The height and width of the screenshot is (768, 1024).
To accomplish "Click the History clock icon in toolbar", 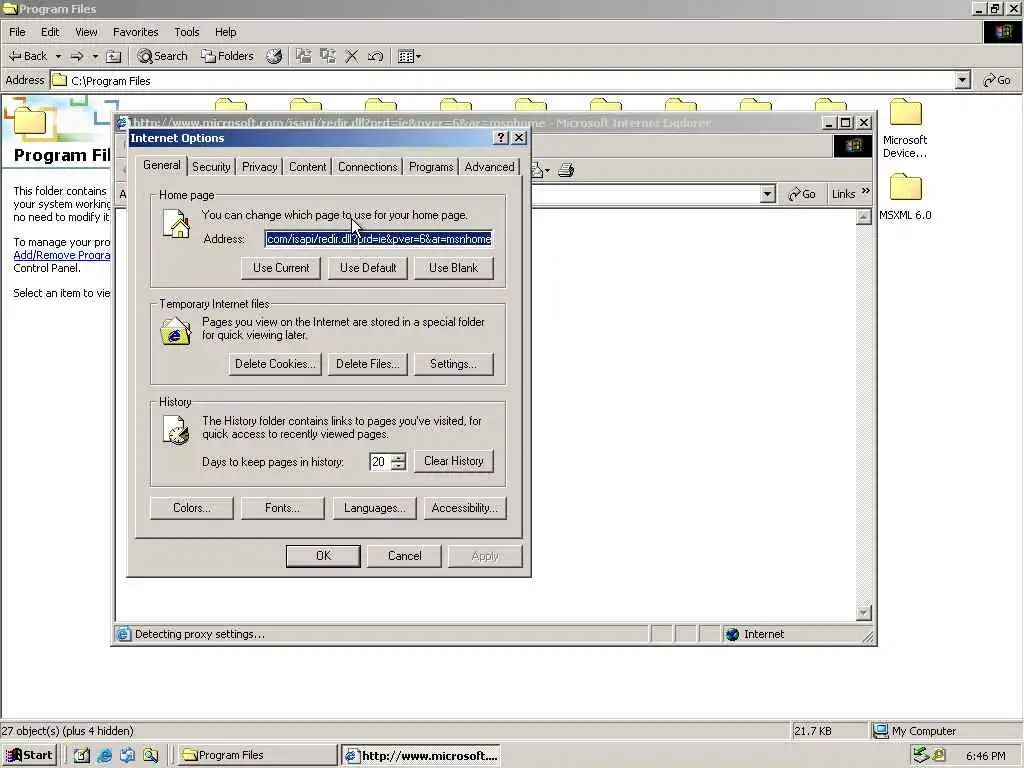I will click(274, 56).
